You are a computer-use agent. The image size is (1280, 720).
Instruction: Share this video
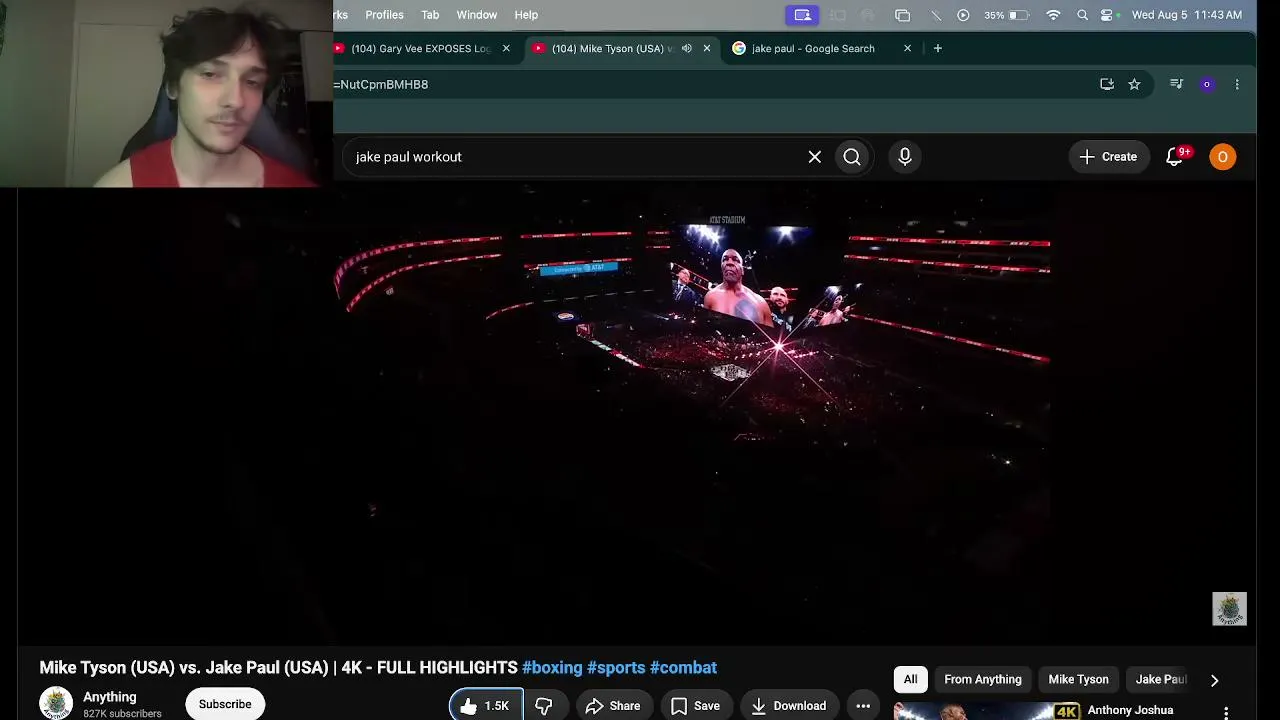point(612,706)
